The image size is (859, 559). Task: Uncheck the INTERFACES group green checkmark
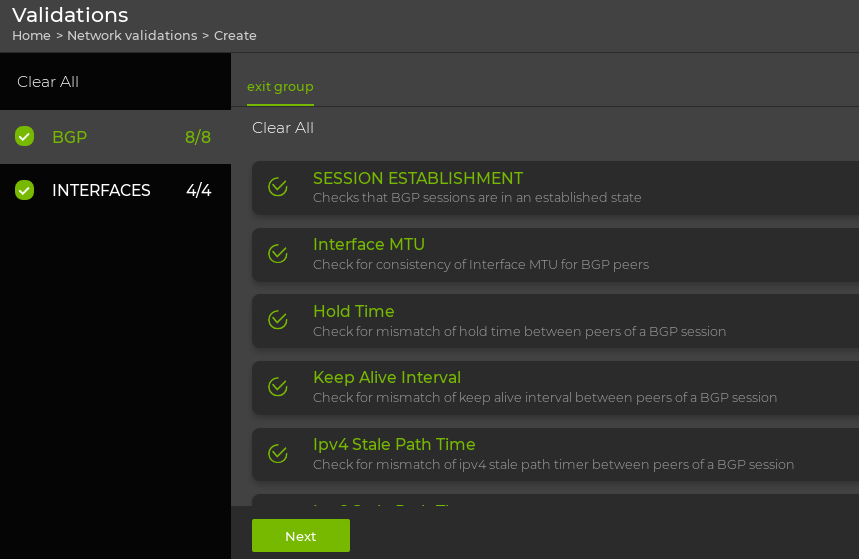(x=25, y=190)
